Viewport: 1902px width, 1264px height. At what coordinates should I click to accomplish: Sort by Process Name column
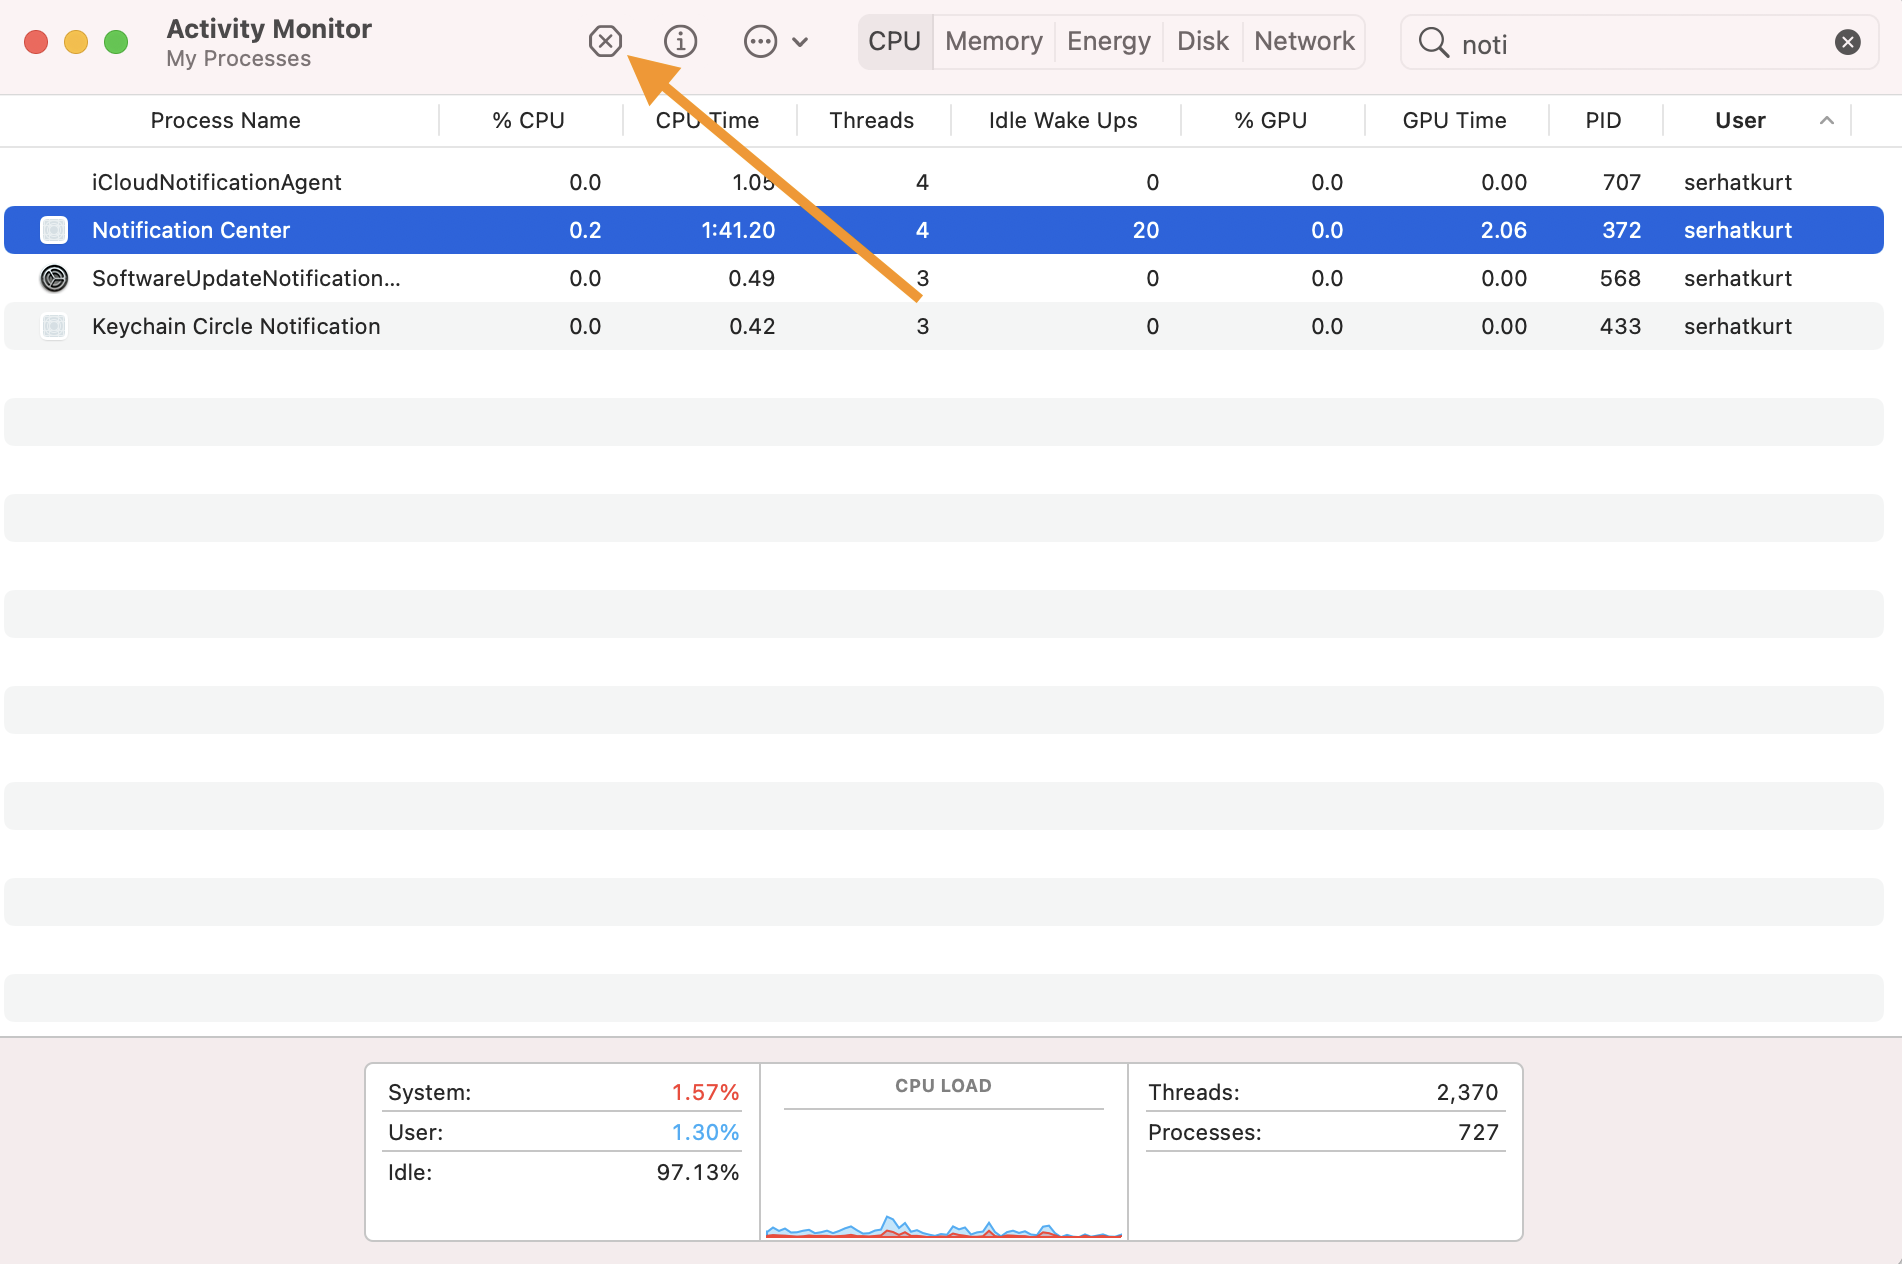click(225, 121)
